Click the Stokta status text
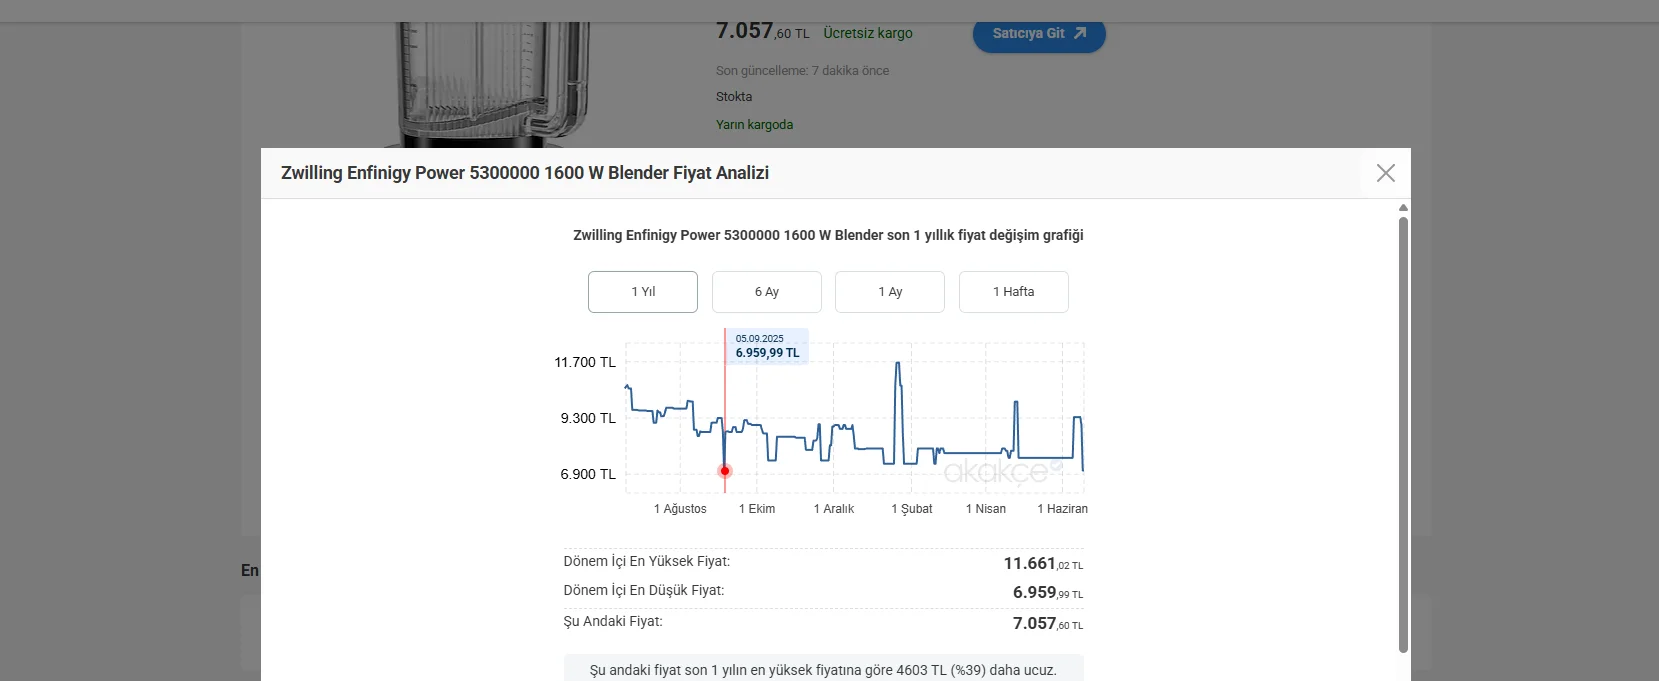1659x681 pixels. pyautogui.click(x=734, y=97)
